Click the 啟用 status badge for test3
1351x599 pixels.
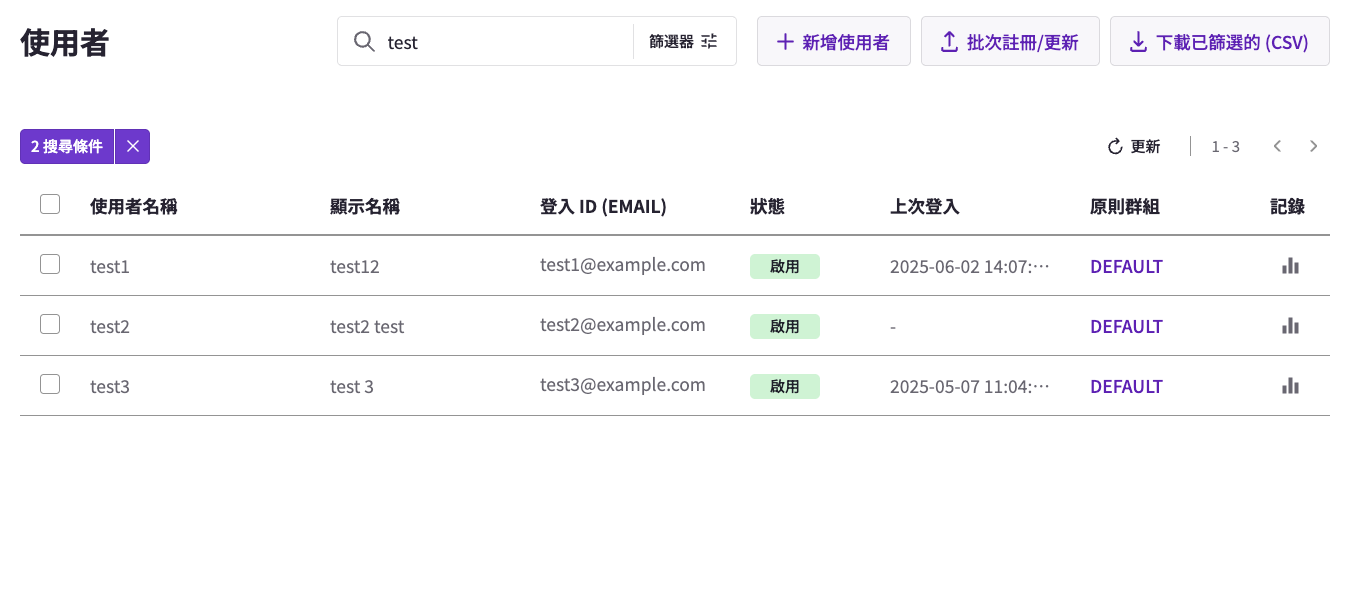785,386
